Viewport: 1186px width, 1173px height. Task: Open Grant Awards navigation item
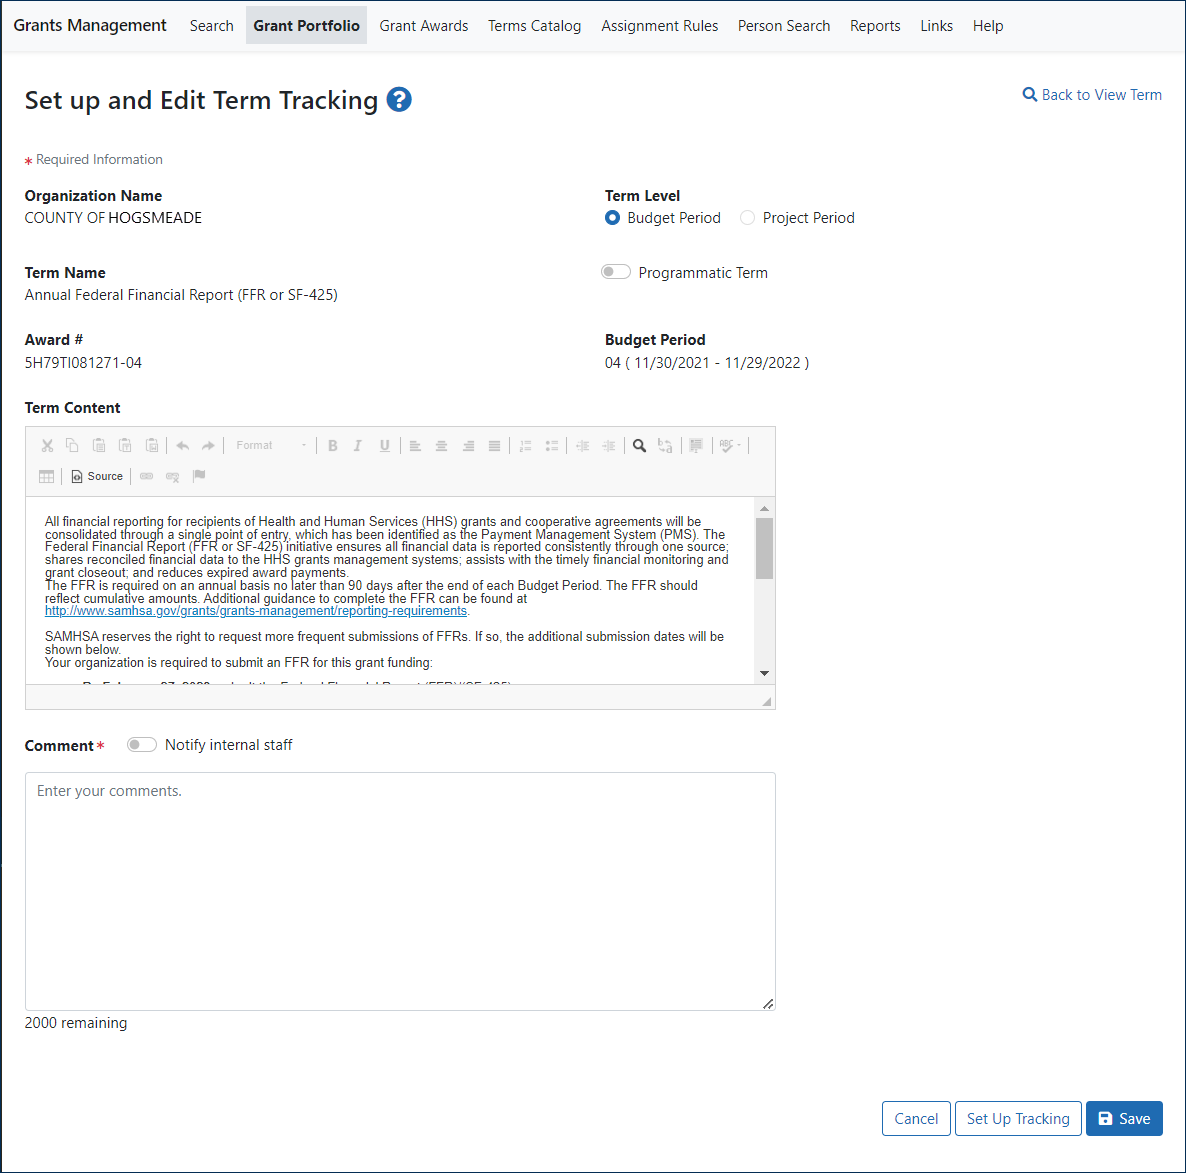click(x=424, y=26)
